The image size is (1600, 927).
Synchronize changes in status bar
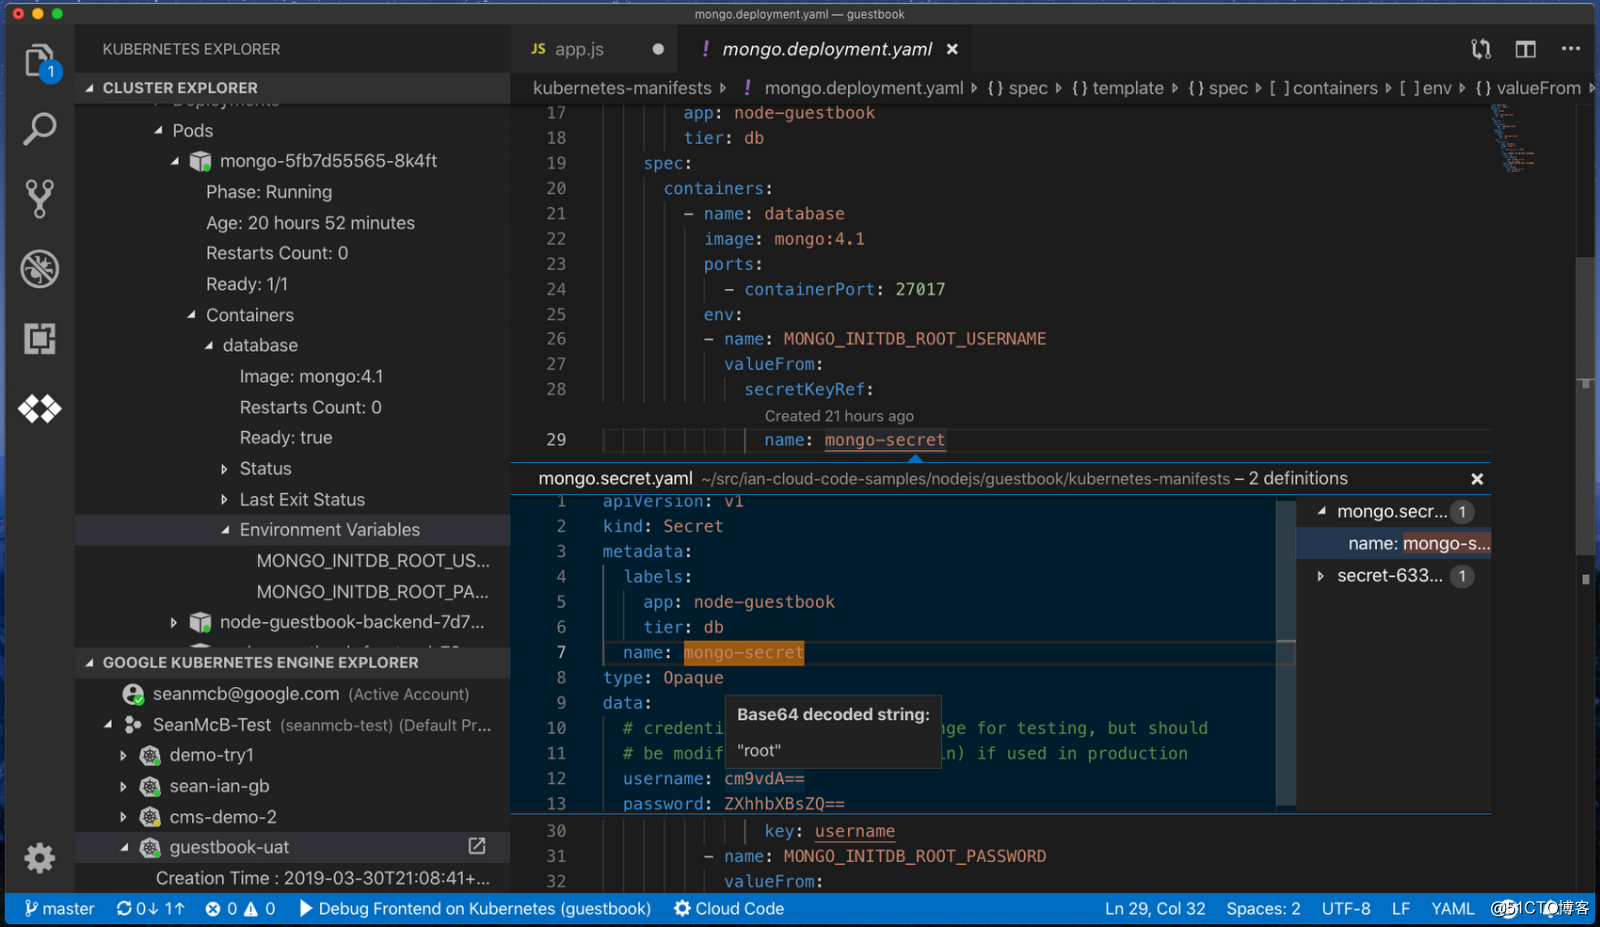151,908
